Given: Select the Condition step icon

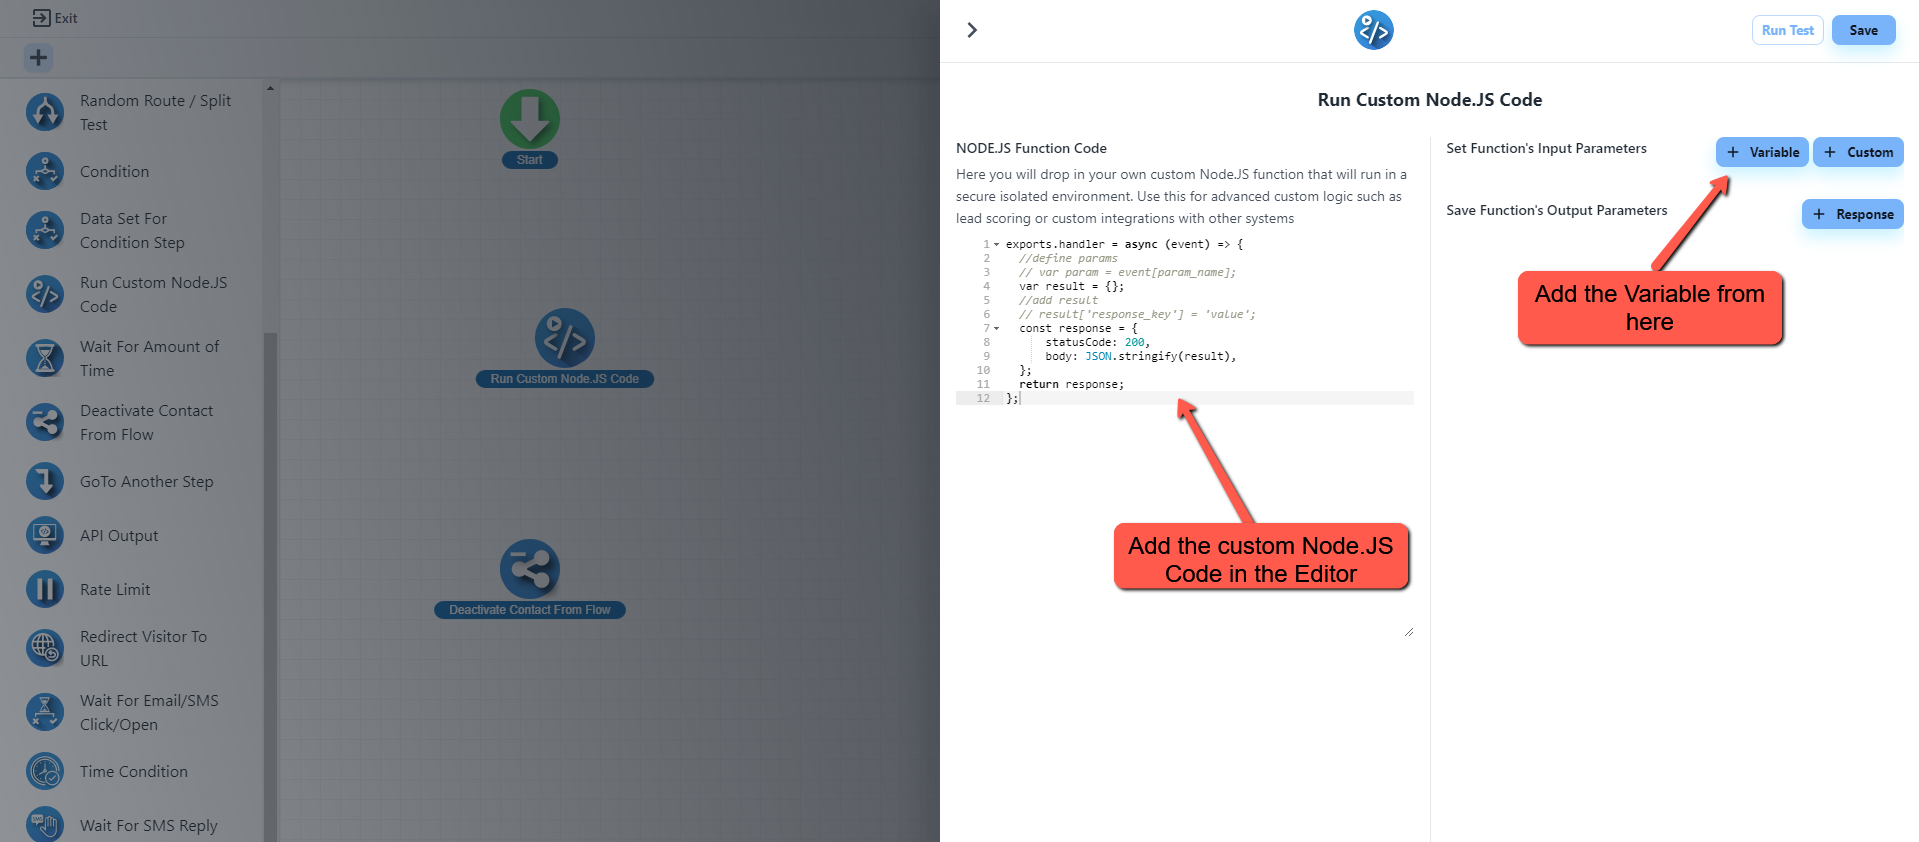Looking at the screenshot, I should [x=45, y=172].
